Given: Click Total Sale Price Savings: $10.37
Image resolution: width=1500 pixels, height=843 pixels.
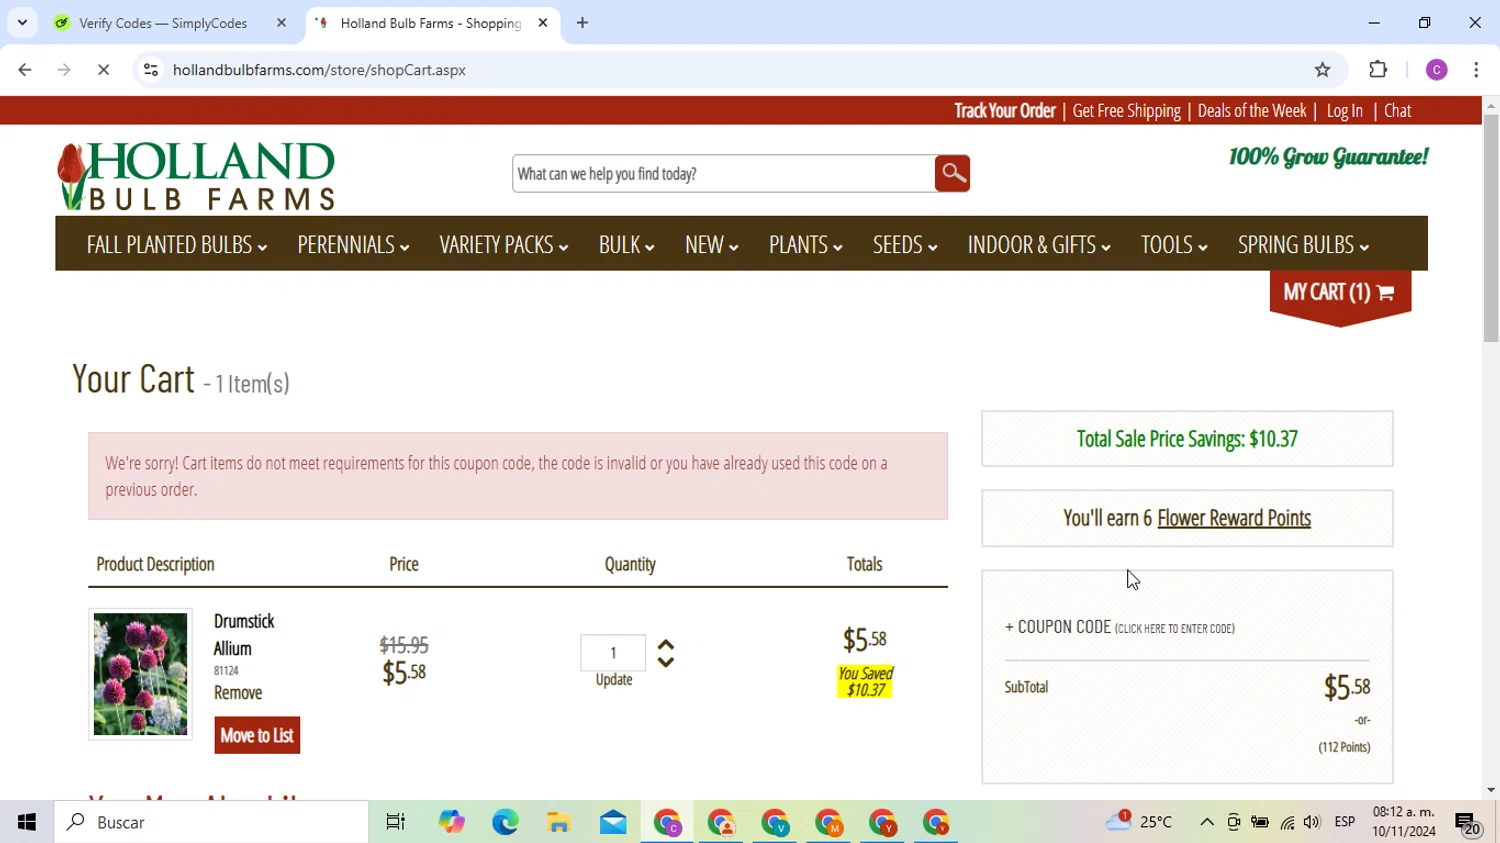Looking at the screenshot, I should (x=1187, y=439).
